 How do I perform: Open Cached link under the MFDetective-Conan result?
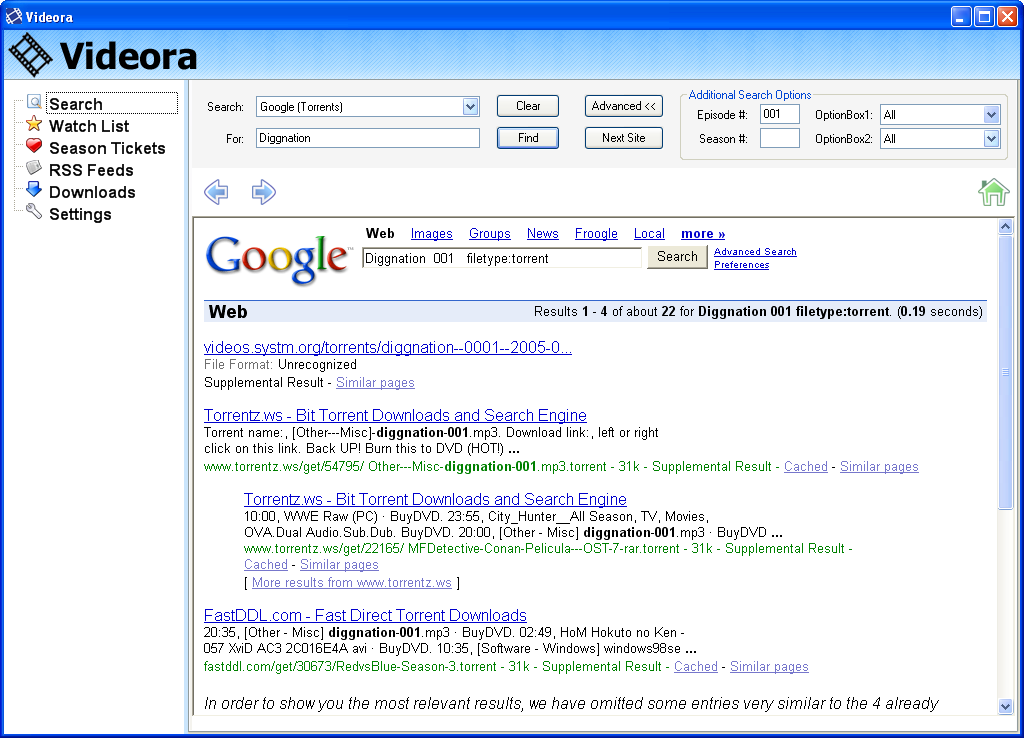tap(266, 564)
